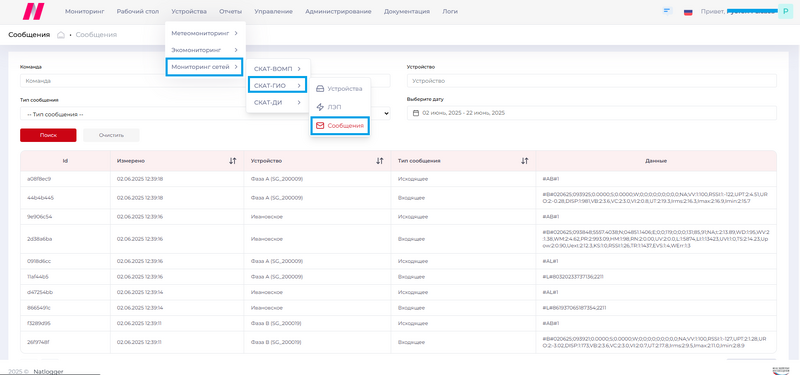Open Управление top menu
800x375 pixels.
[273, 11]
